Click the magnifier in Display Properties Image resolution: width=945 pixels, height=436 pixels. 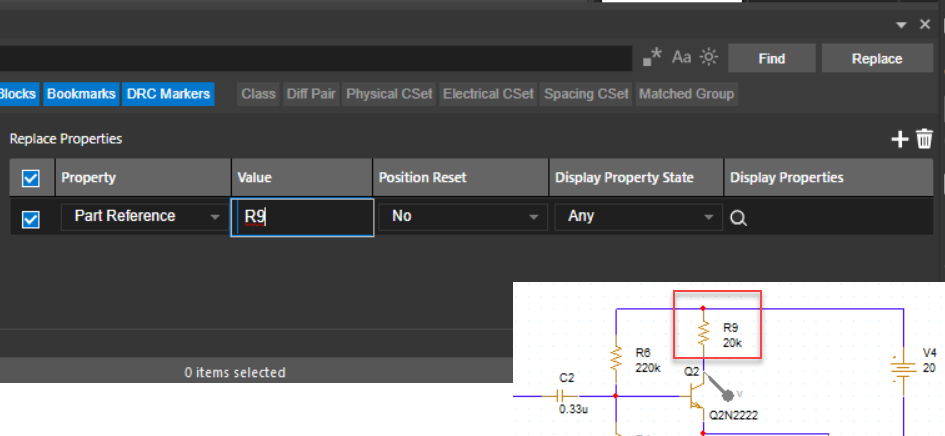click(x=738, y=217)
